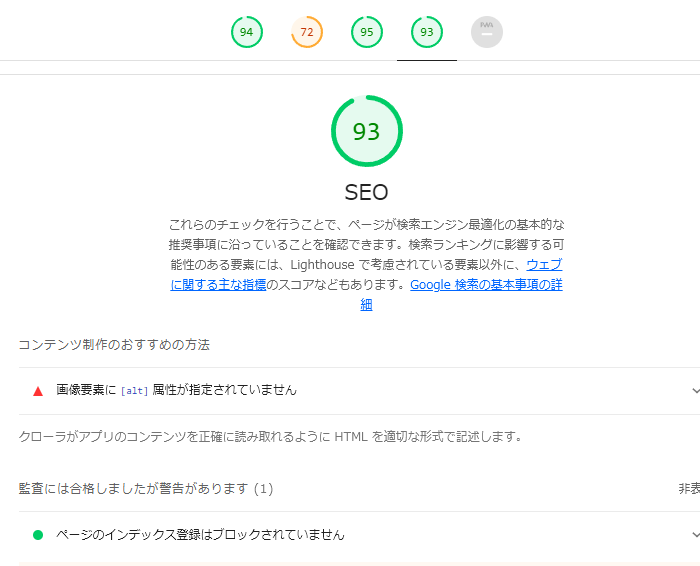Toggle chevron on the index registration row

tap(696, 535)
